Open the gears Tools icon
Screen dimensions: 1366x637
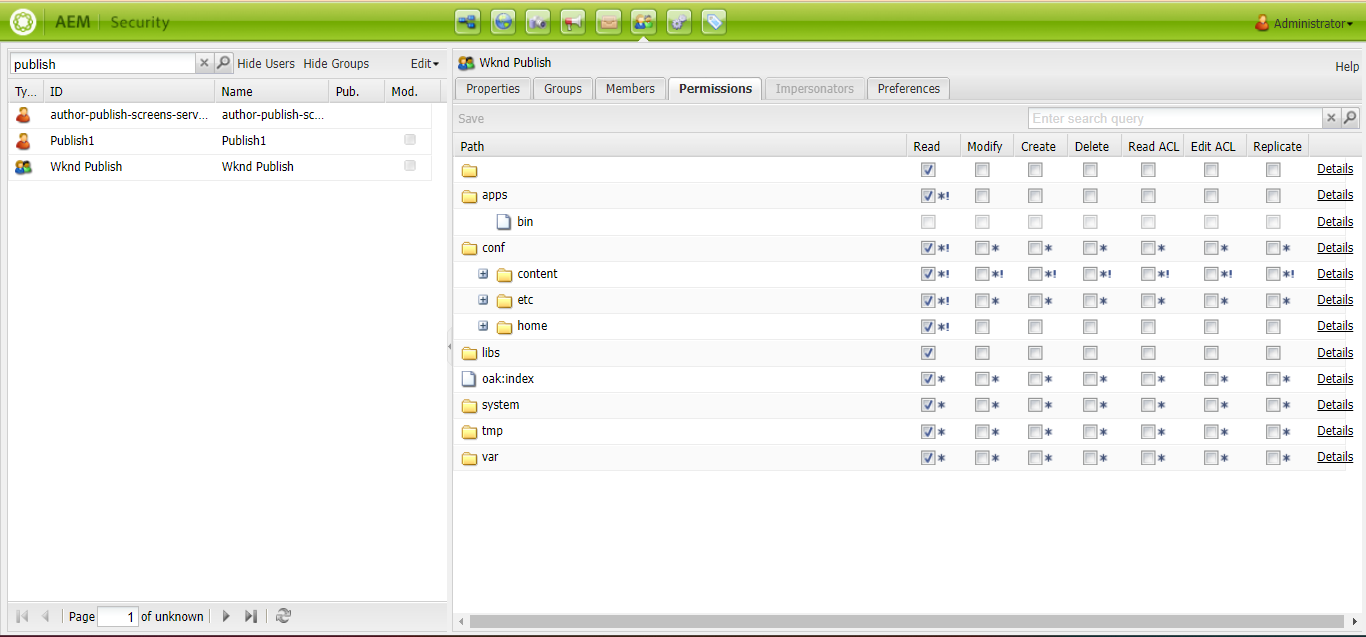[x=678, y=21]
